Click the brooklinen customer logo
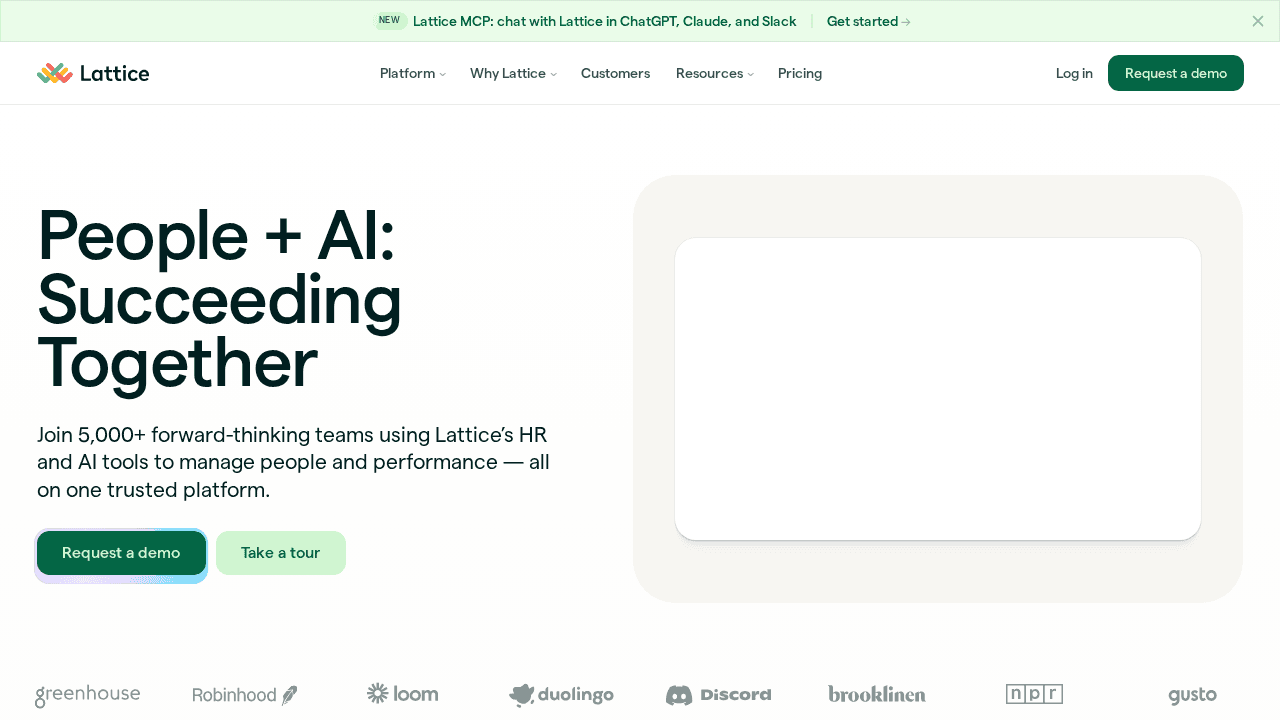The width and height of the screenshot is (1280, 720). 877,694
